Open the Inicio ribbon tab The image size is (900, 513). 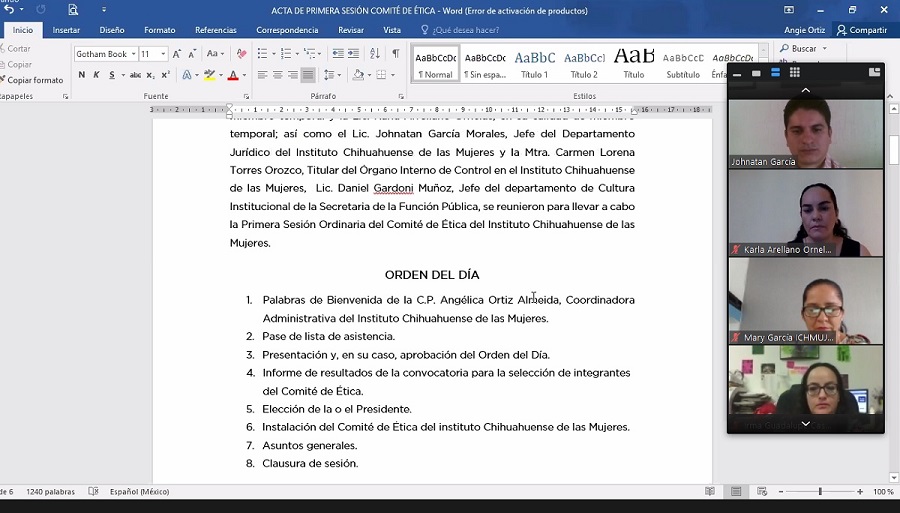pos(23,30)
